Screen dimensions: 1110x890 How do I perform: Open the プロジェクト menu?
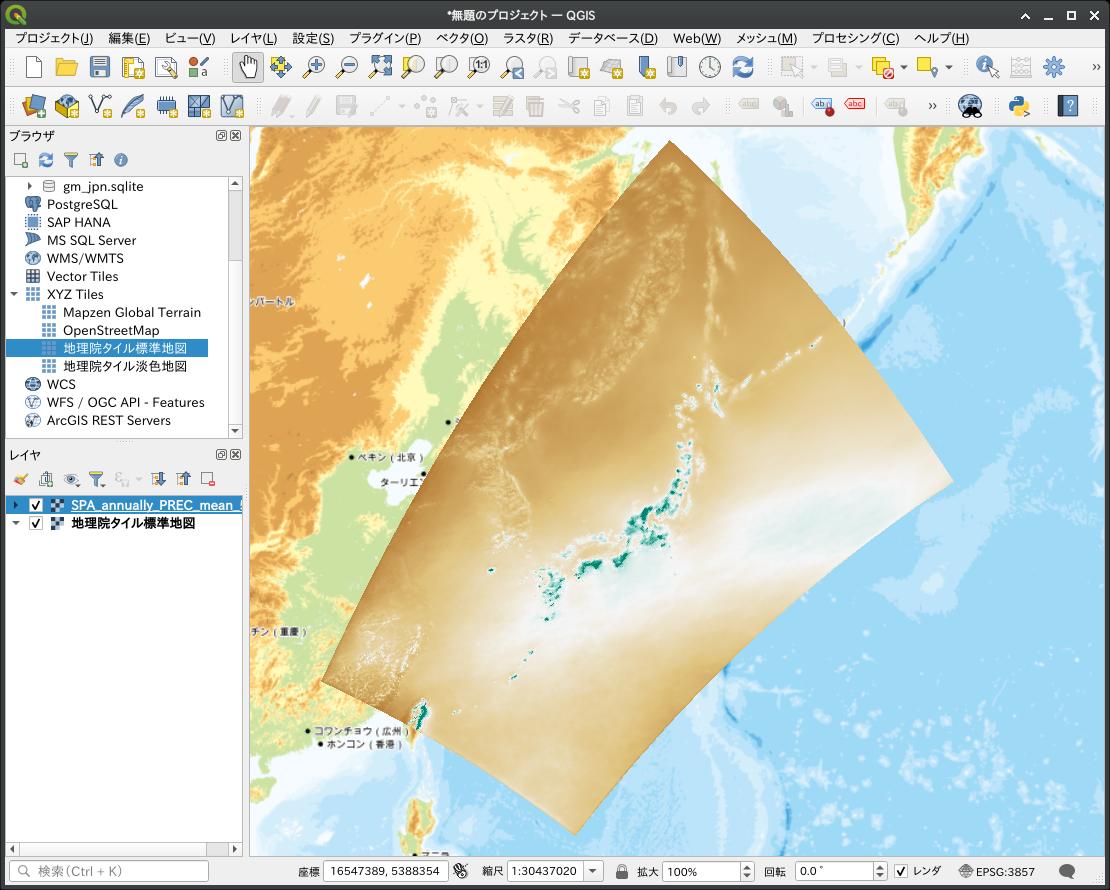(x=54, y=38)
